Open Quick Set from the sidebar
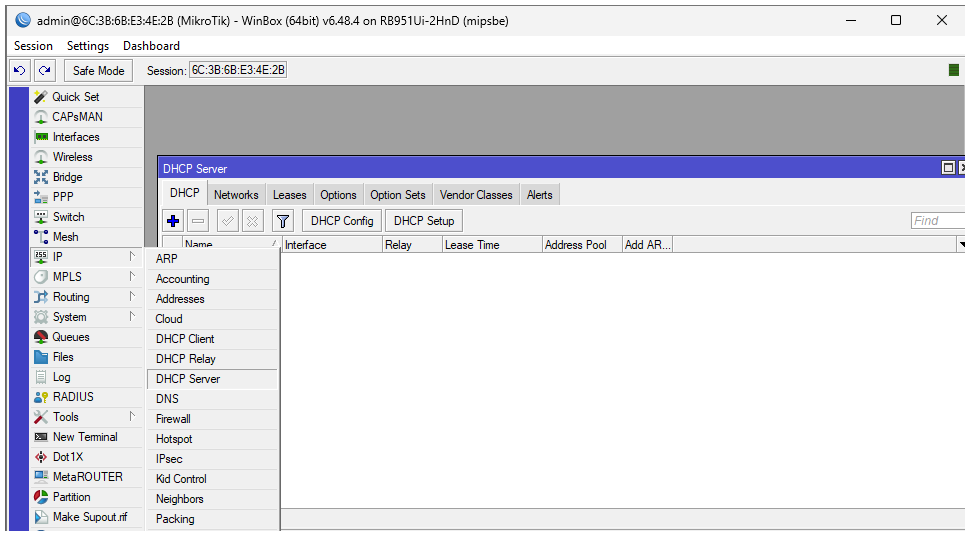 (x=87, y=97)
